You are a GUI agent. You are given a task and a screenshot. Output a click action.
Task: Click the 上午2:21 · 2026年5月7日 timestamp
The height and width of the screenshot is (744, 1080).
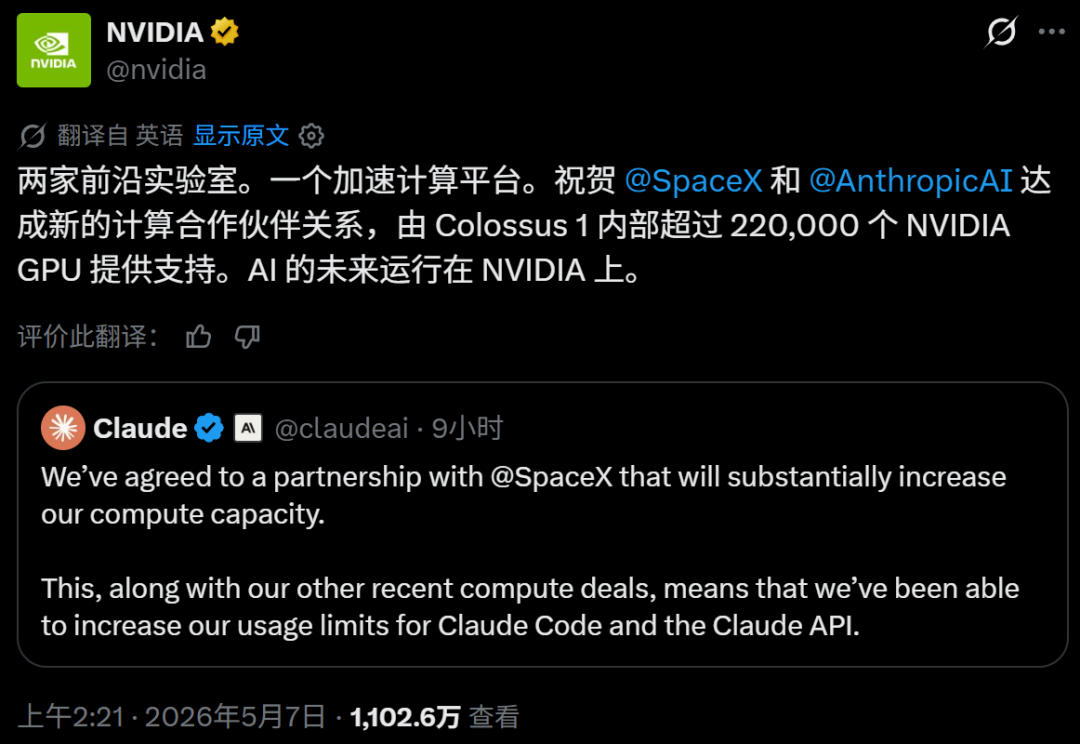[x=171, y=717]
